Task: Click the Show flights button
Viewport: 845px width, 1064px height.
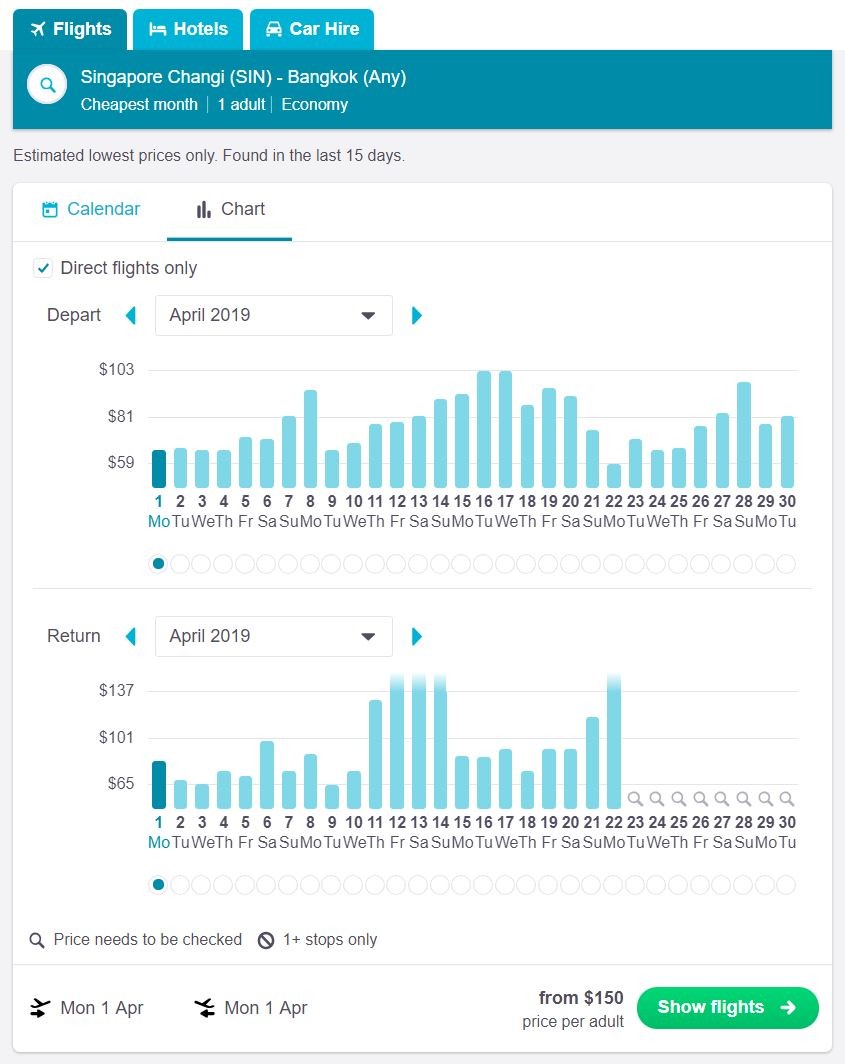Action: [727, 1007]
